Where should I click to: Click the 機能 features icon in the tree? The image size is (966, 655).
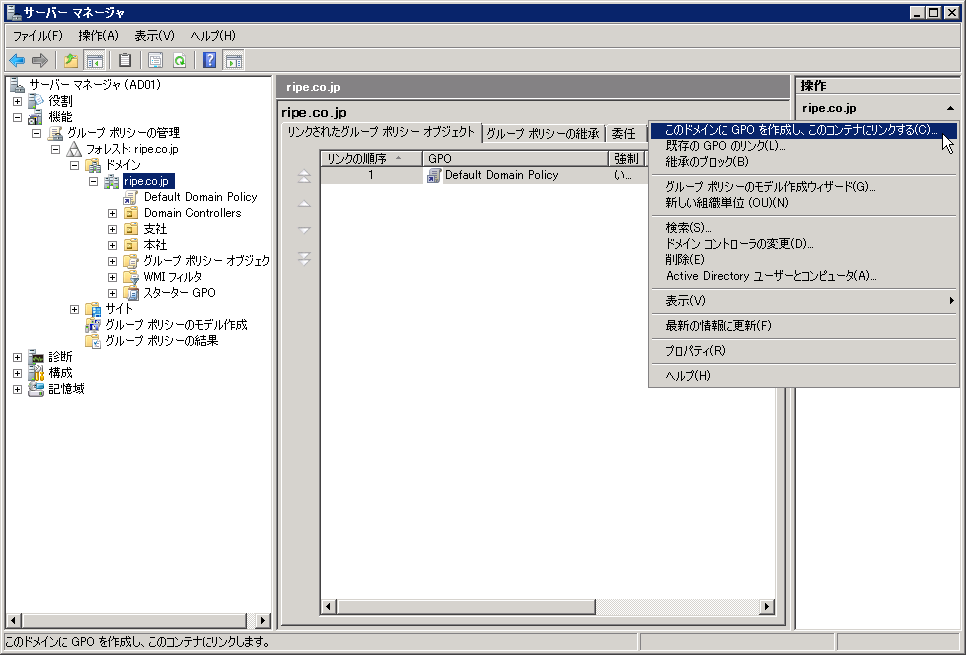point(36,116)
